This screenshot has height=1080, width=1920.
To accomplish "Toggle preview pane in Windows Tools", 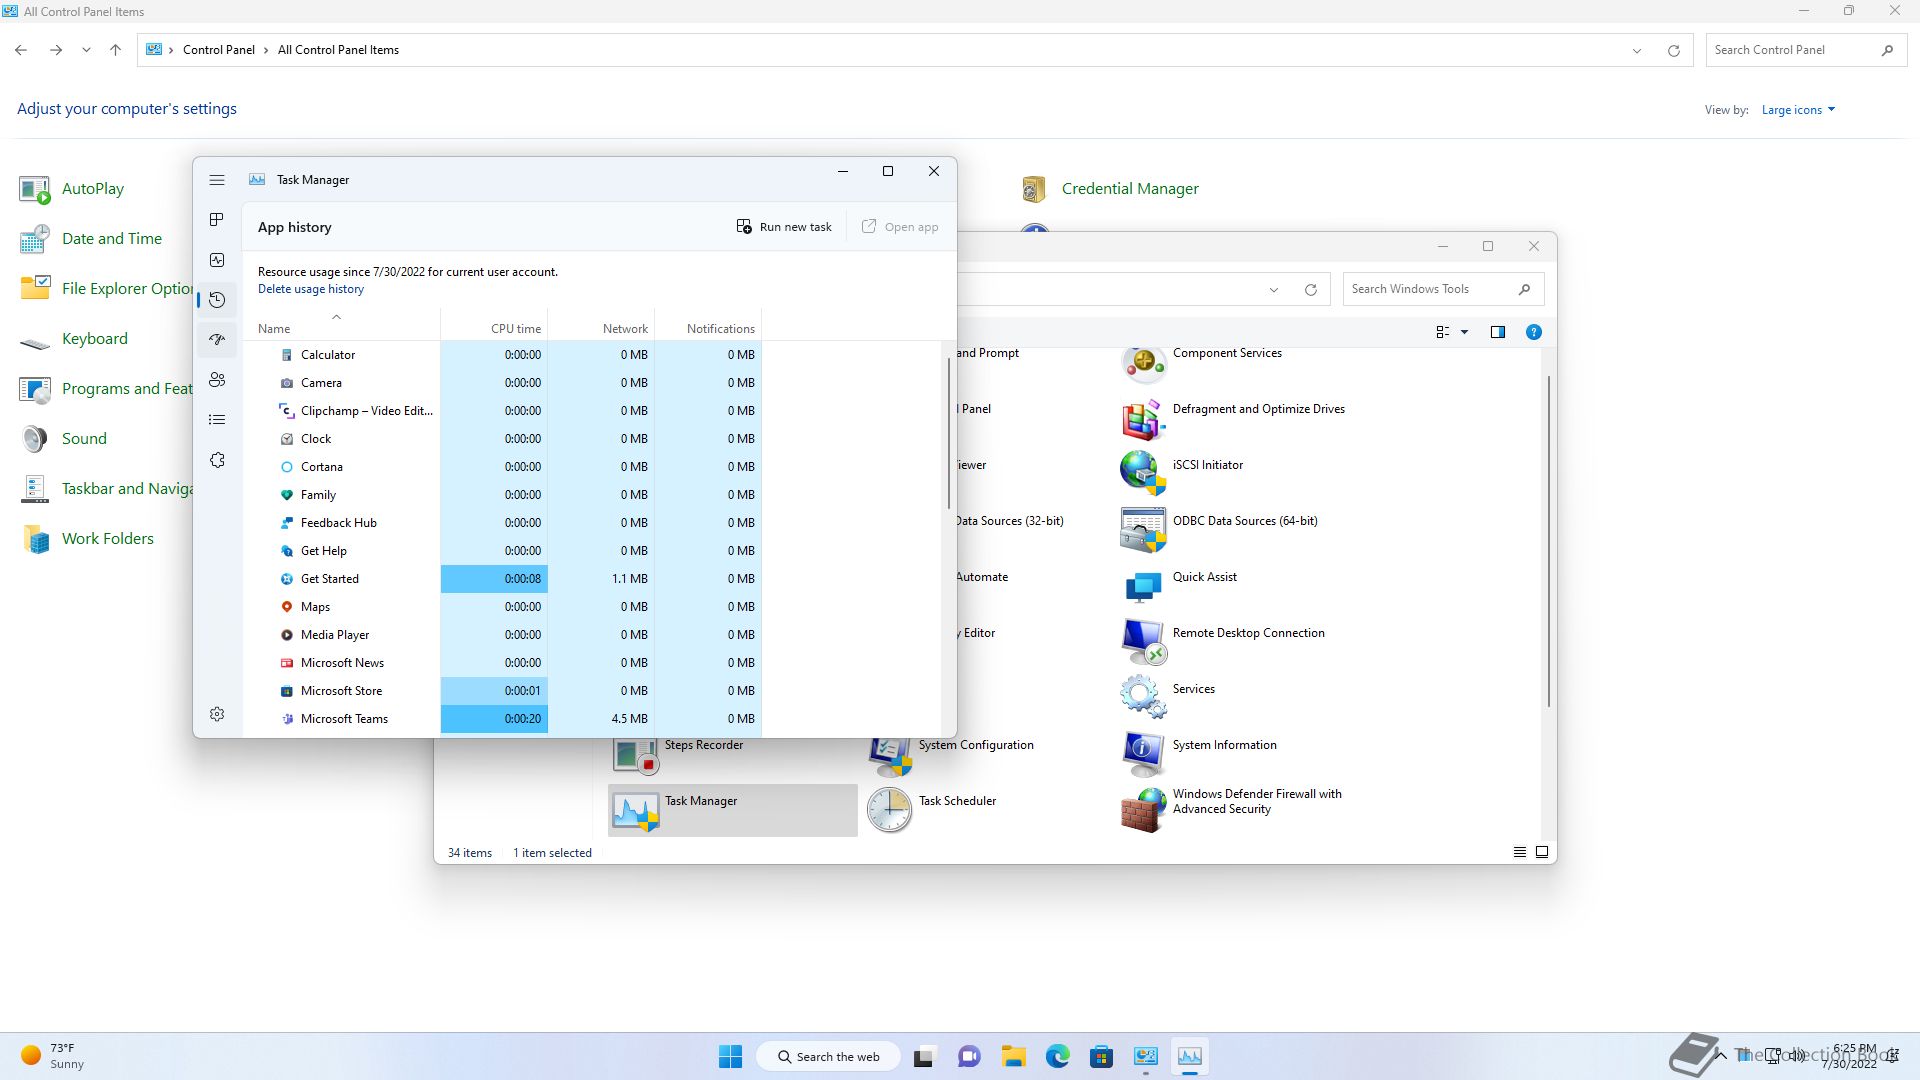I will tap(1498, 332).
